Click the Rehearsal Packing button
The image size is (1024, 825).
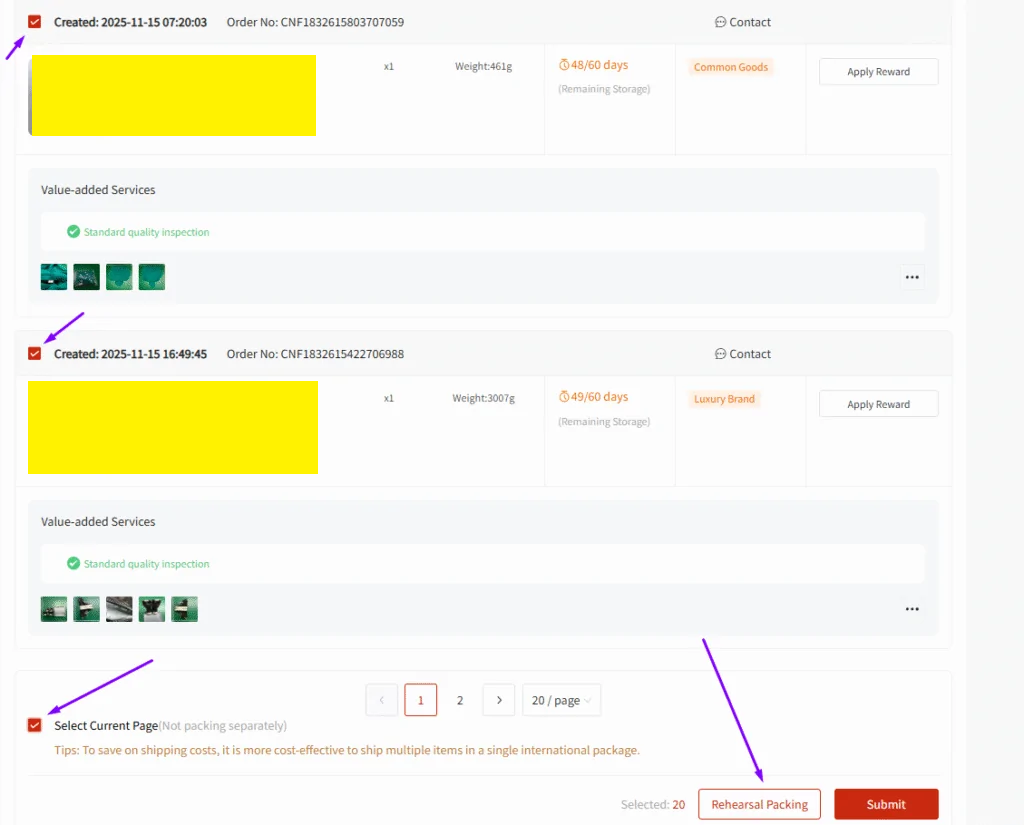(759, 803)
